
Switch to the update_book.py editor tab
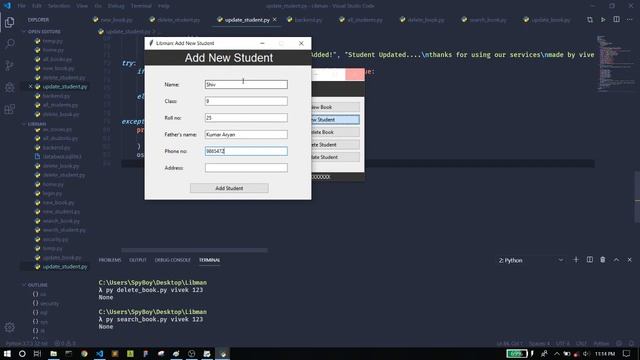547,20
